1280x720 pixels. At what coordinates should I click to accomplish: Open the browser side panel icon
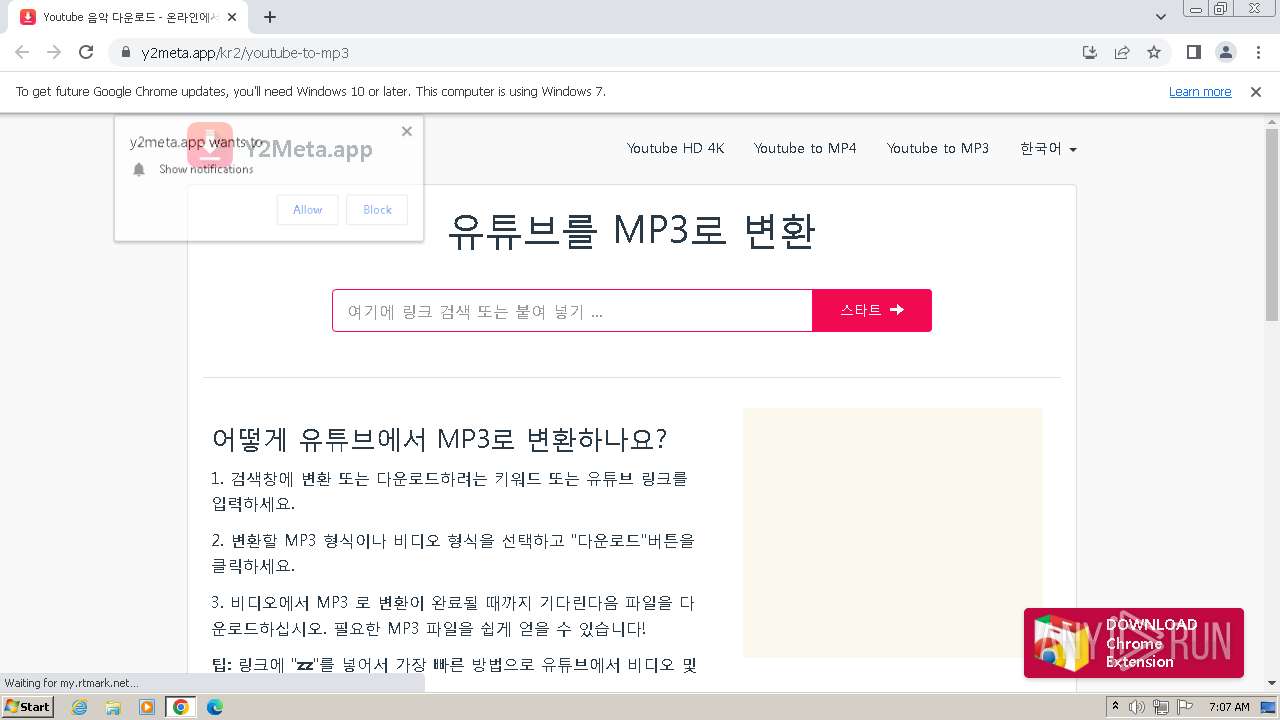(1193, 52)
